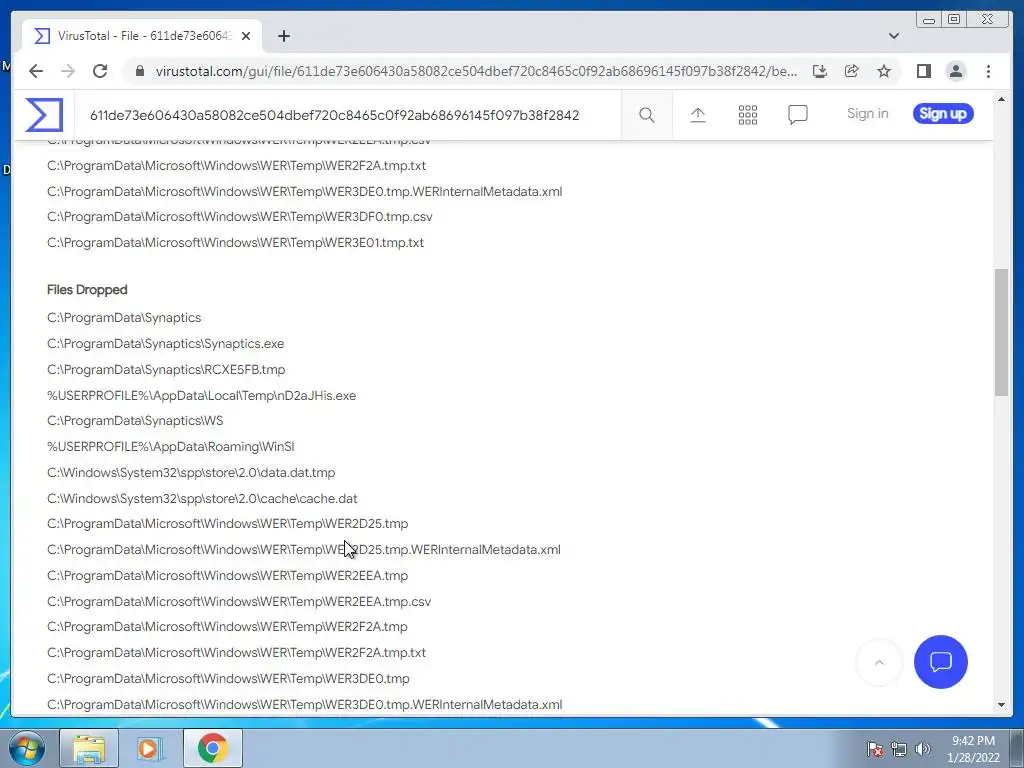The height and width of the screenshot is (768, 1024).
Task: Click the page vertical scrollbar thumb
Action: (x=1001, y=332)
